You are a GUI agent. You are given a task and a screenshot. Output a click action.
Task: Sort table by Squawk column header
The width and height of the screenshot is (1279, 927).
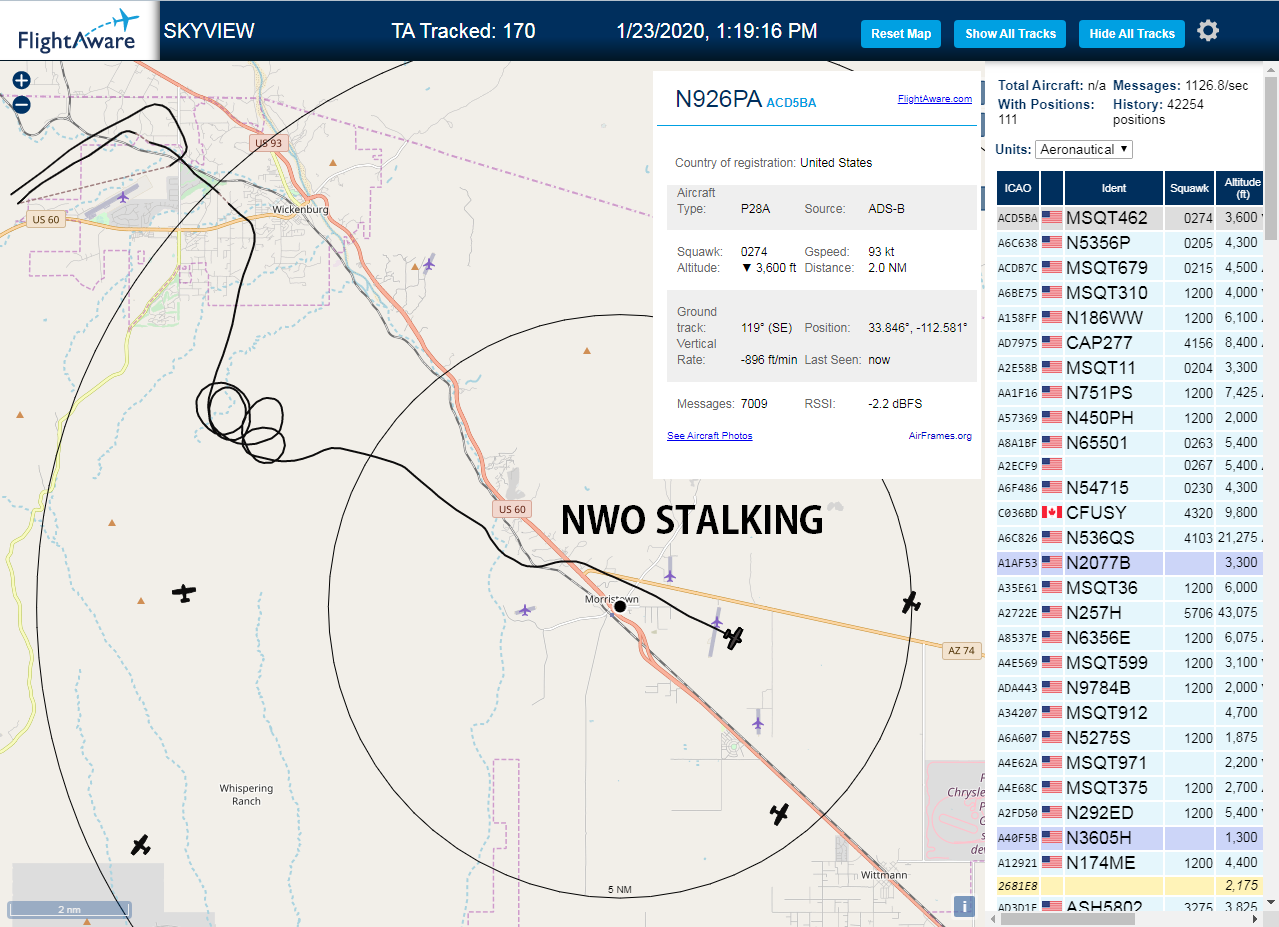point(1189,188)
